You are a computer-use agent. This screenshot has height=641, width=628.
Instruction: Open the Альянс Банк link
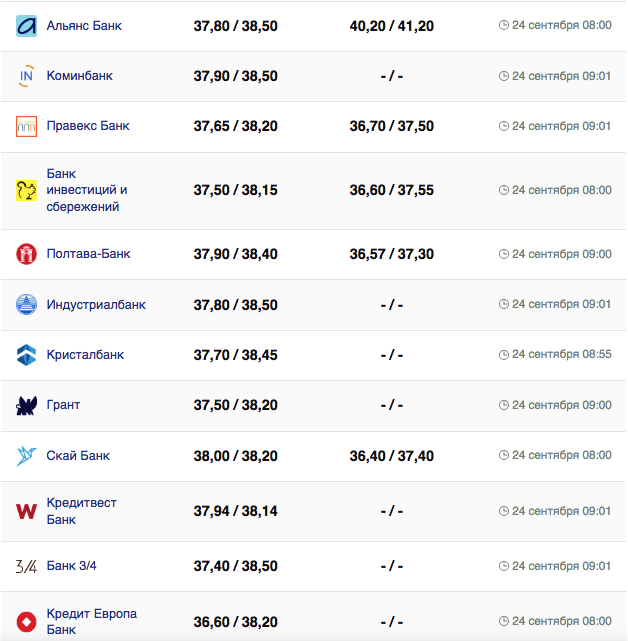pos(84,25)
